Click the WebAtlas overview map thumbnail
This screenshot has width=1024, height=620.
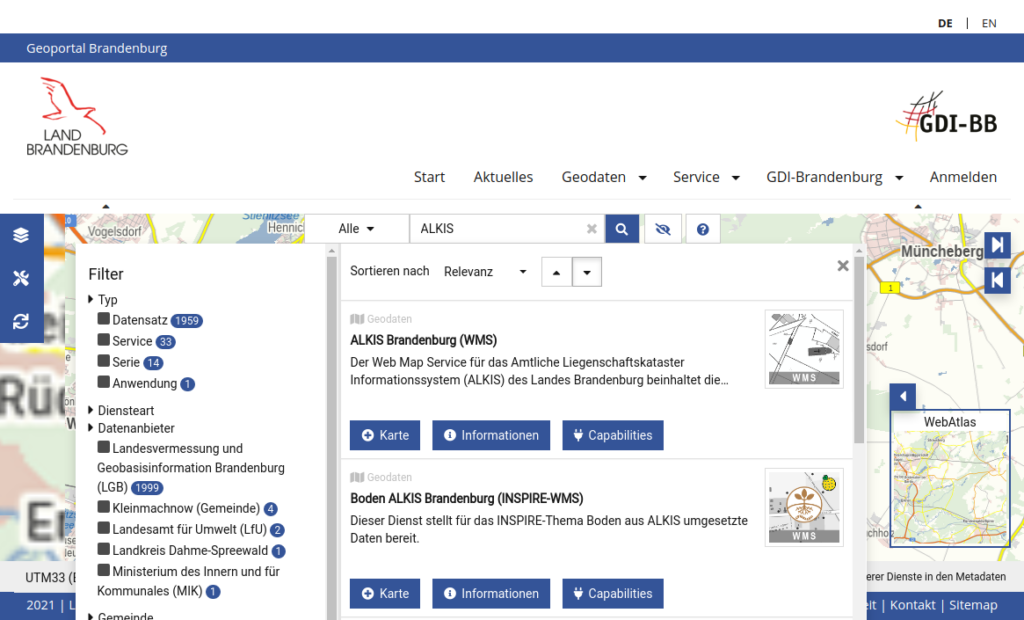950,490
